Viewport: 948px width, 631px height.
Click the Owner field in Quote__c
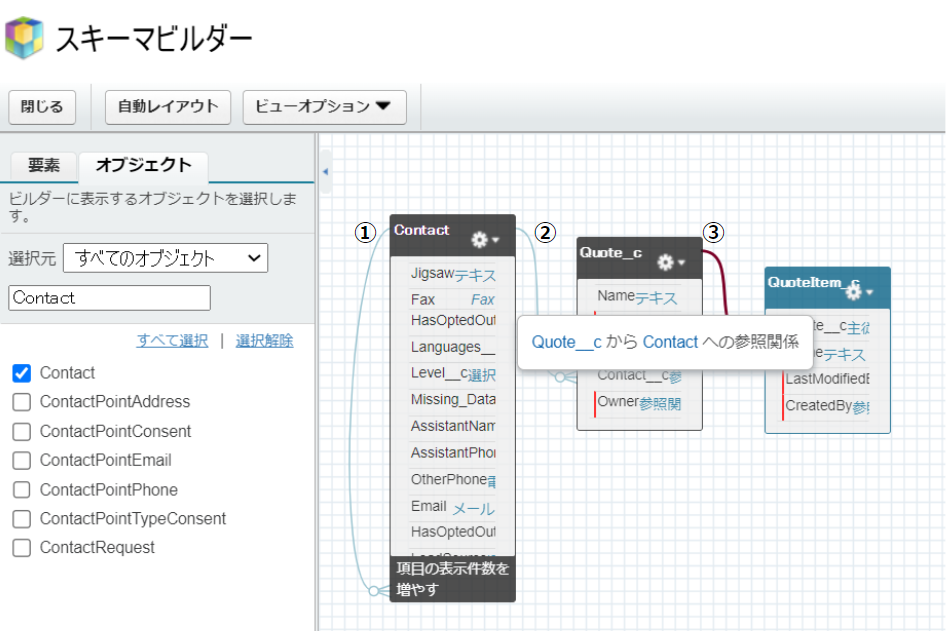point(638,403)
